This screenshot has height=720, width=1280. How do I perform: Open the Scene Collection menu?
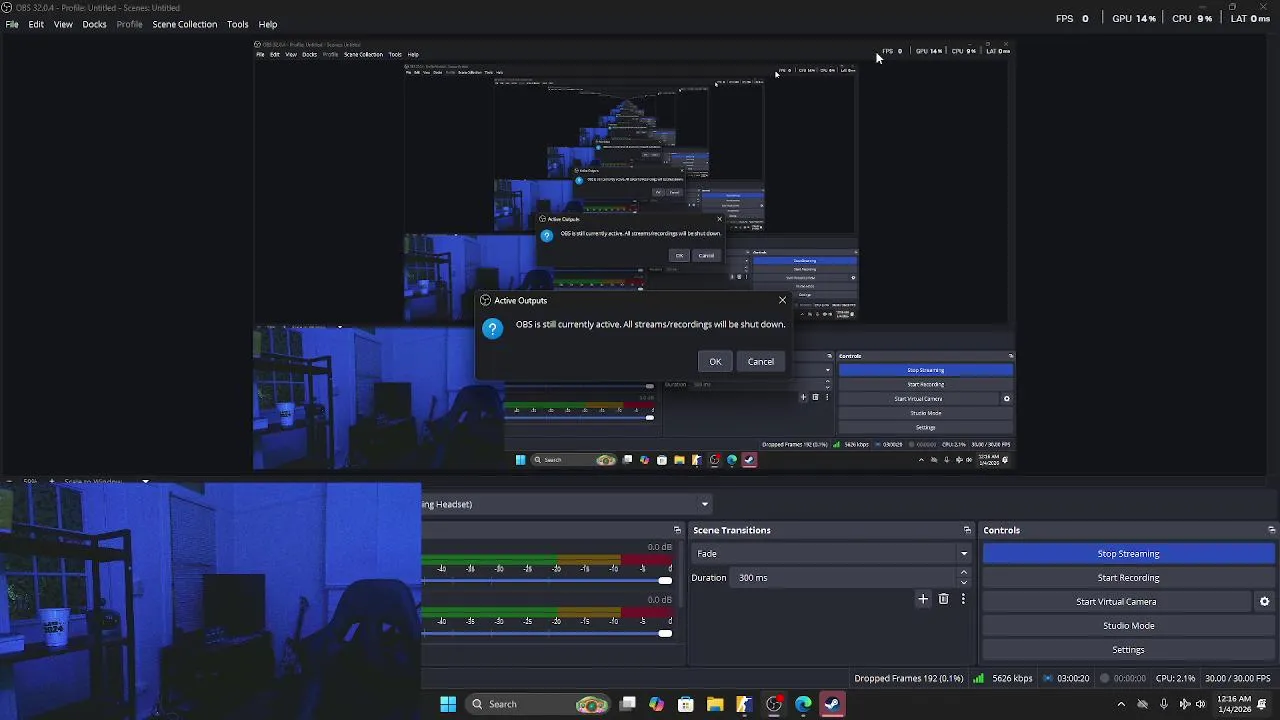point(184,24)
